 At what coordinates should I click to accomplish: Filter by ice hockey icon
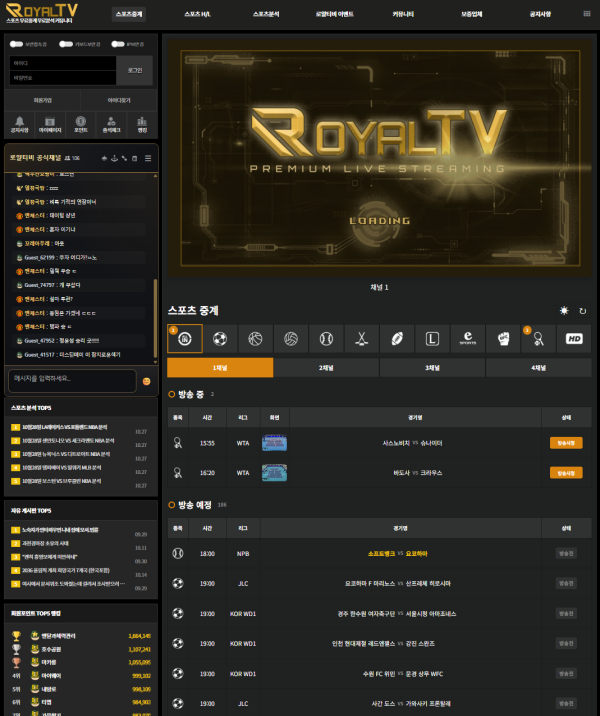coord(362,338)
